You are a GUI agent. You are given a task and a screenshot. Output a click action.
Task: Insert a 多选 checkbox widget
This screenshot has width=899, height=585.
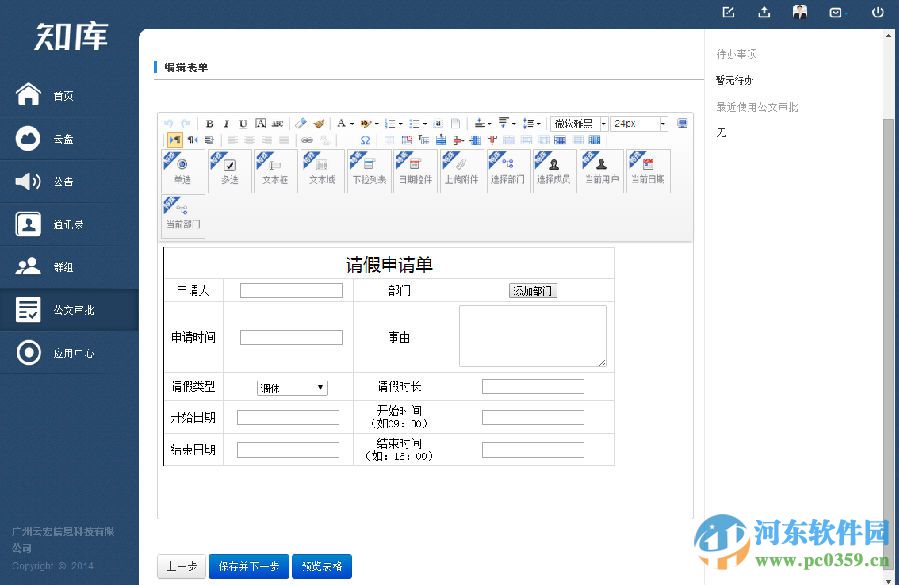click(x=229, y=170)
